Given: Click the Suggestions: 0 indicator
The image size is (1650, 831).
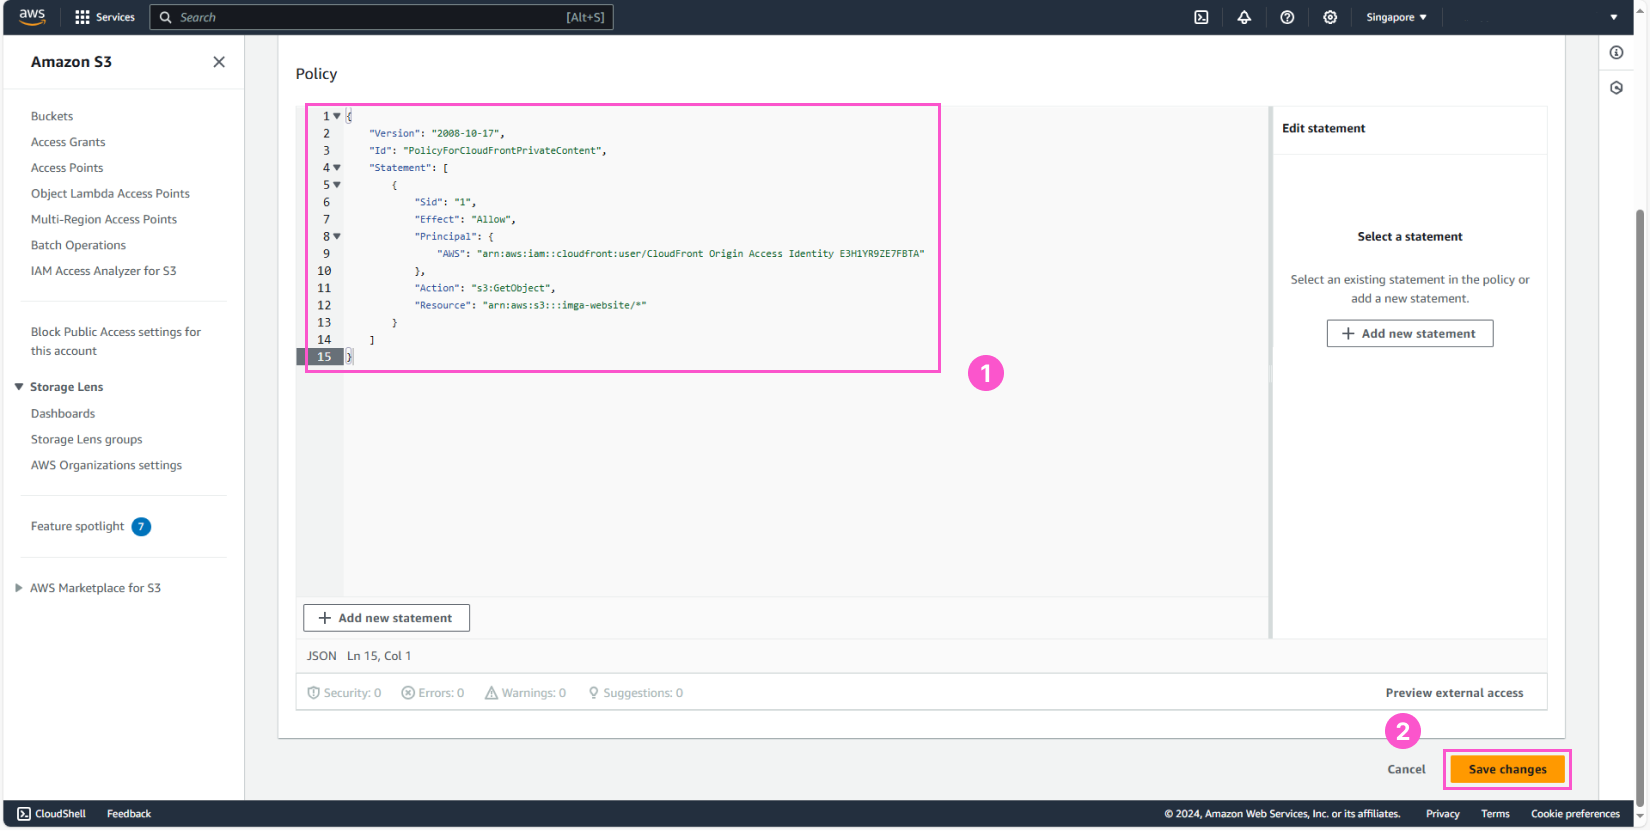Looking at the screenshot, I should click(635, 693).
